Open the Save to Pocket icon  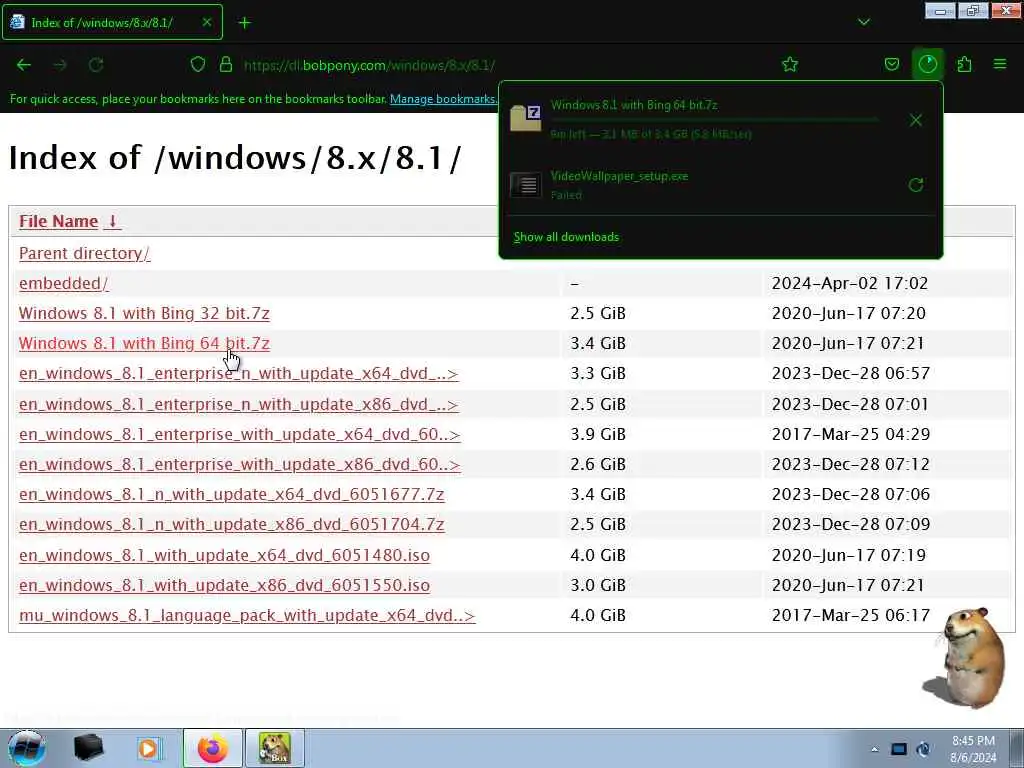click(x=891, y=64)
